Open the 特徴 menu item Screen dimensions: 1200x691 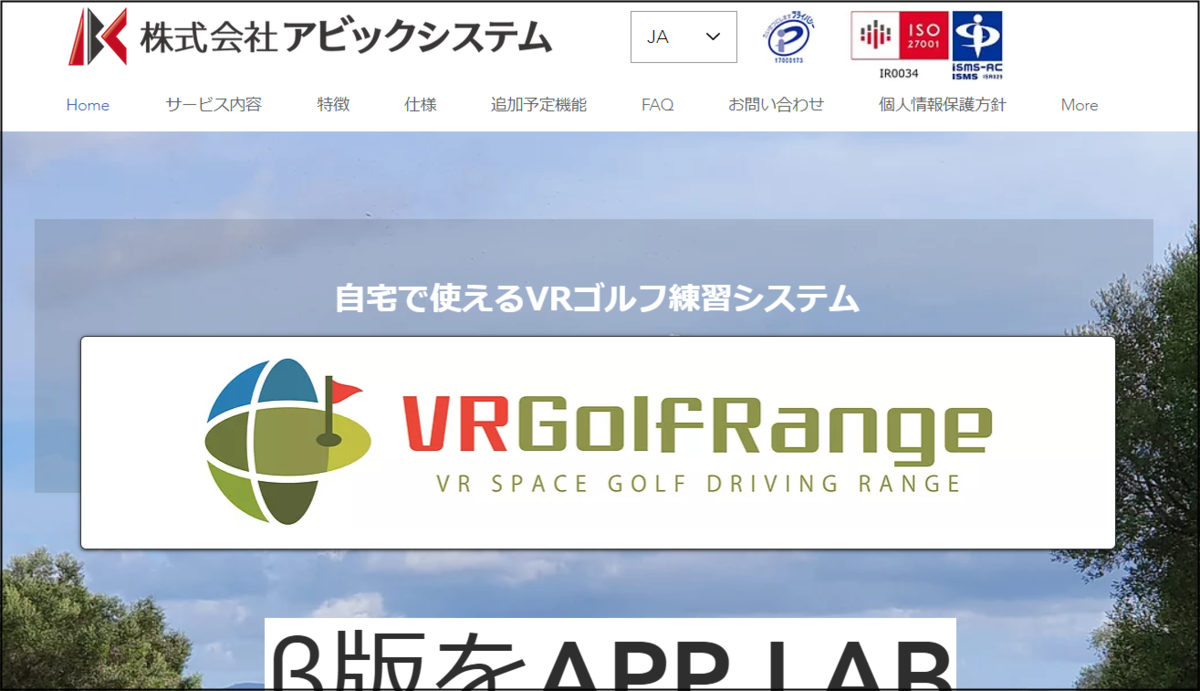[x=334, y=104]
